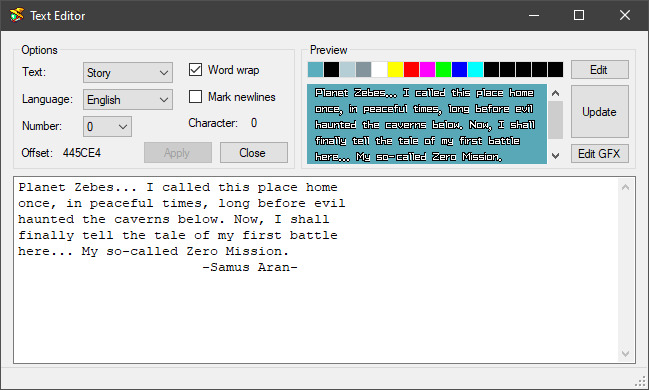Screen dimensions: 649x390
Task: Open the Edit GFX button
Action: (600, 154)
